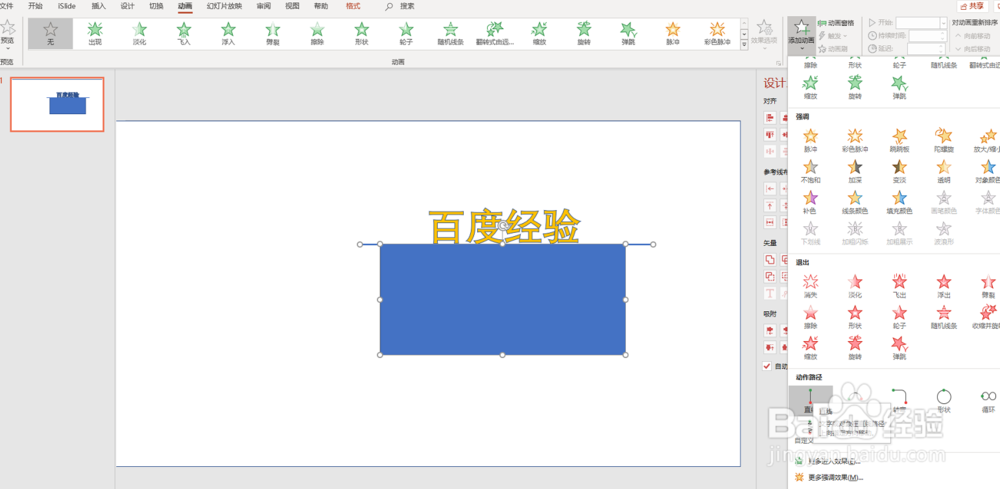Image resolution: width=1000 pixels, height=489 pixels.
Task: Click the 共享 Share button
Action: point(972,6)
